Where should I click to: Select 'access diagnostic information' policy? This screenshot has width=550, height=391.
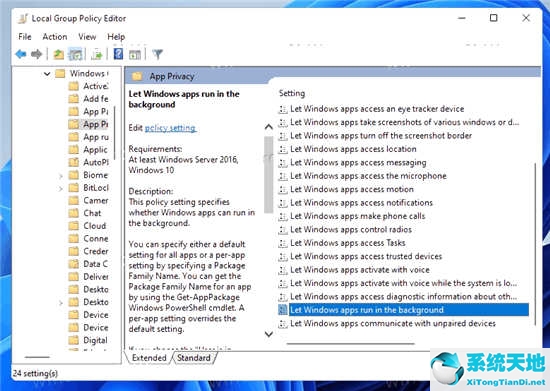[x=403, y=297]
